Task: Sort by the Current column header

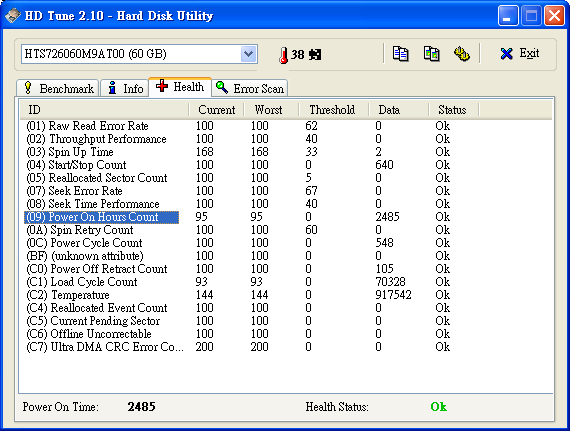Action: (x=217, y=110)
